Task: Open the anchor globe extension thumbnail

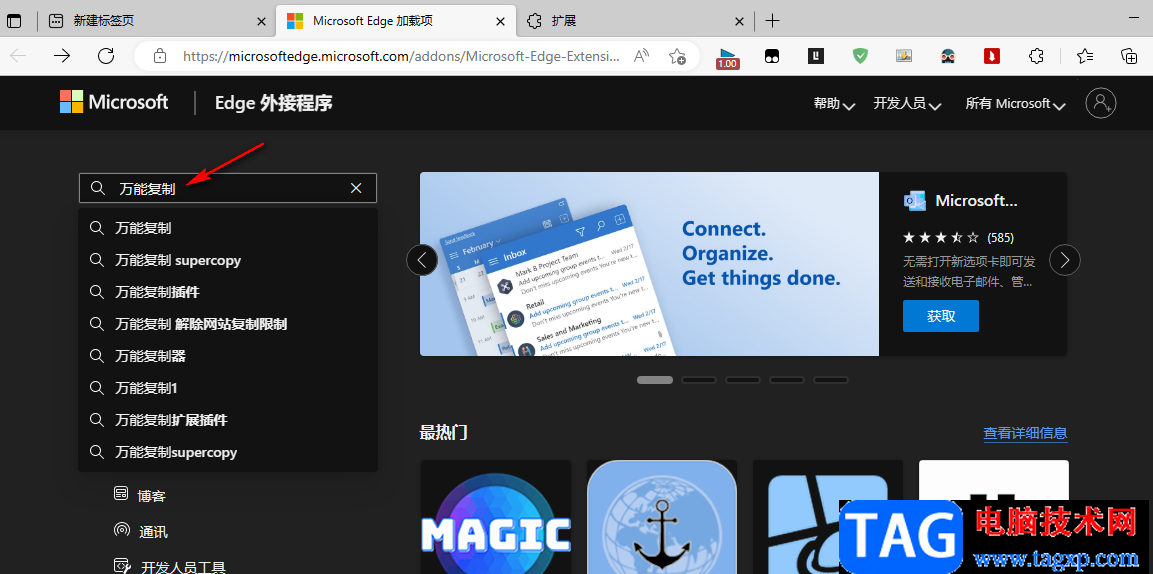Action: pos(662,517)
